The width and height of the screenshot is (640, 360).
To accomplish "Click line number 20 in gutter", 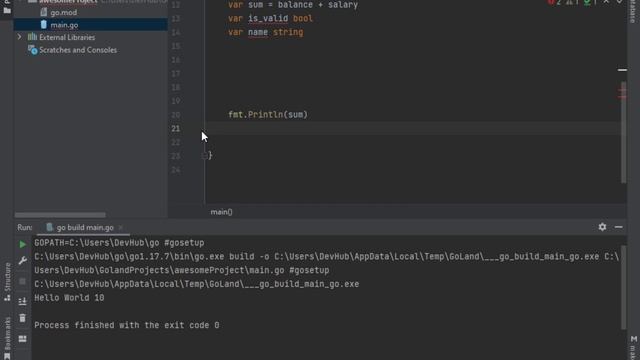I will coord(176,115).
